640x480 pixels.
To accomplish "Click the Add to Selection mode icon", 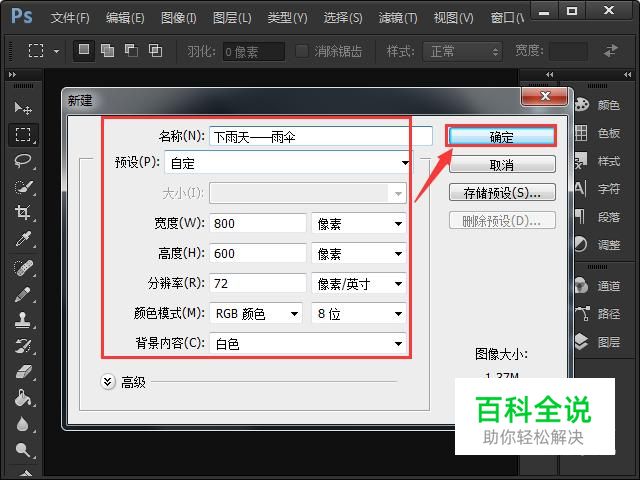I will 107,51.
